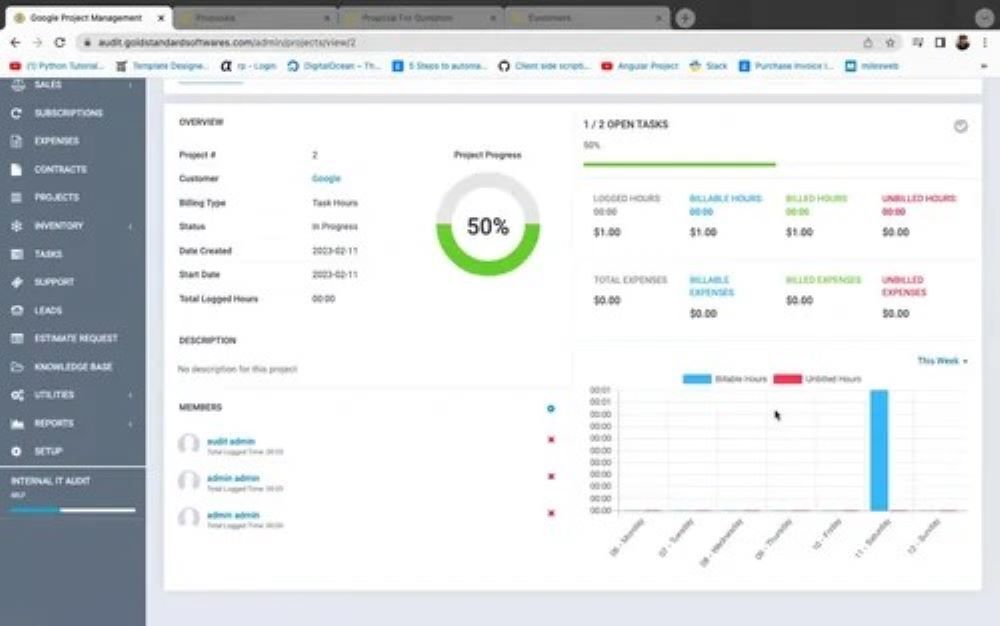Image resolution: width=1000 pixels, height=626 pixels.
Task: Select the Expenses icon in the sidebar
Action: point(17,141)
